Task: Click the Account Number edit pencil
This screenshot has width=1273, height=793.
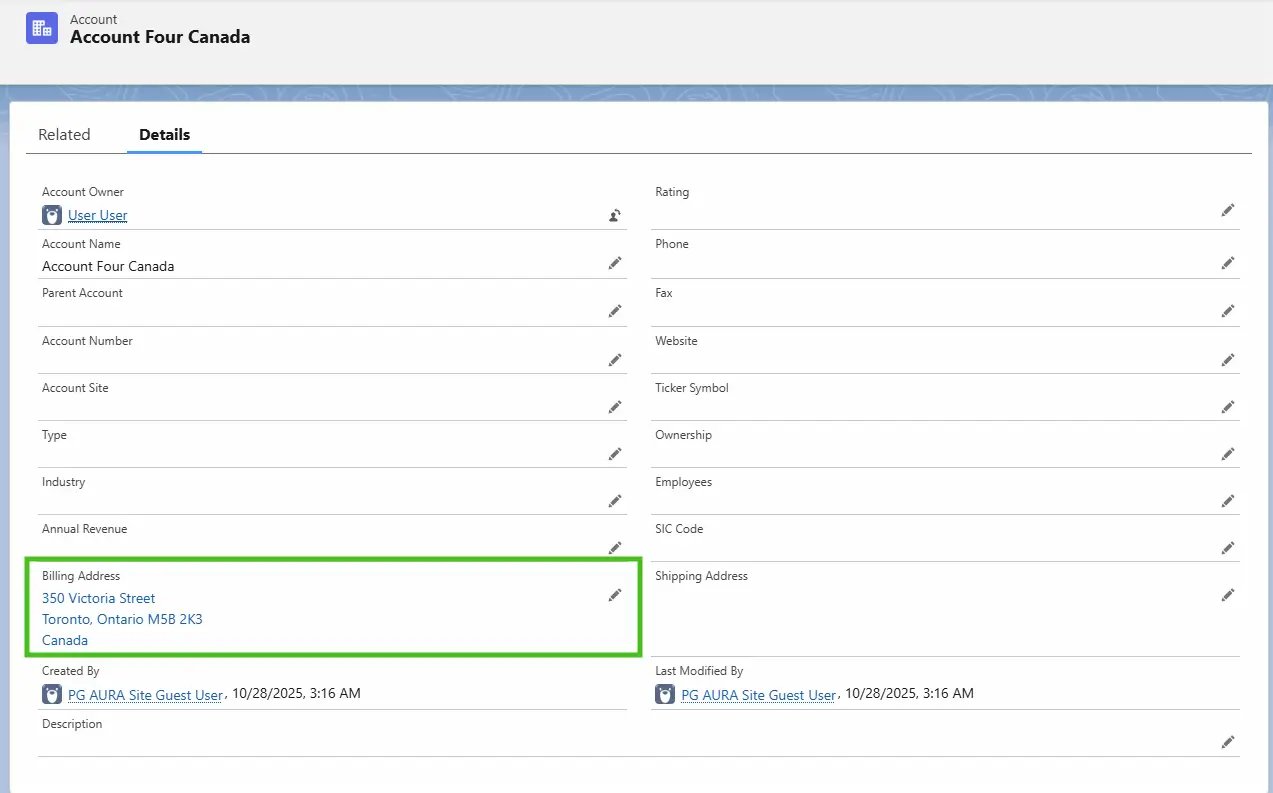Action: pos(615,359)
